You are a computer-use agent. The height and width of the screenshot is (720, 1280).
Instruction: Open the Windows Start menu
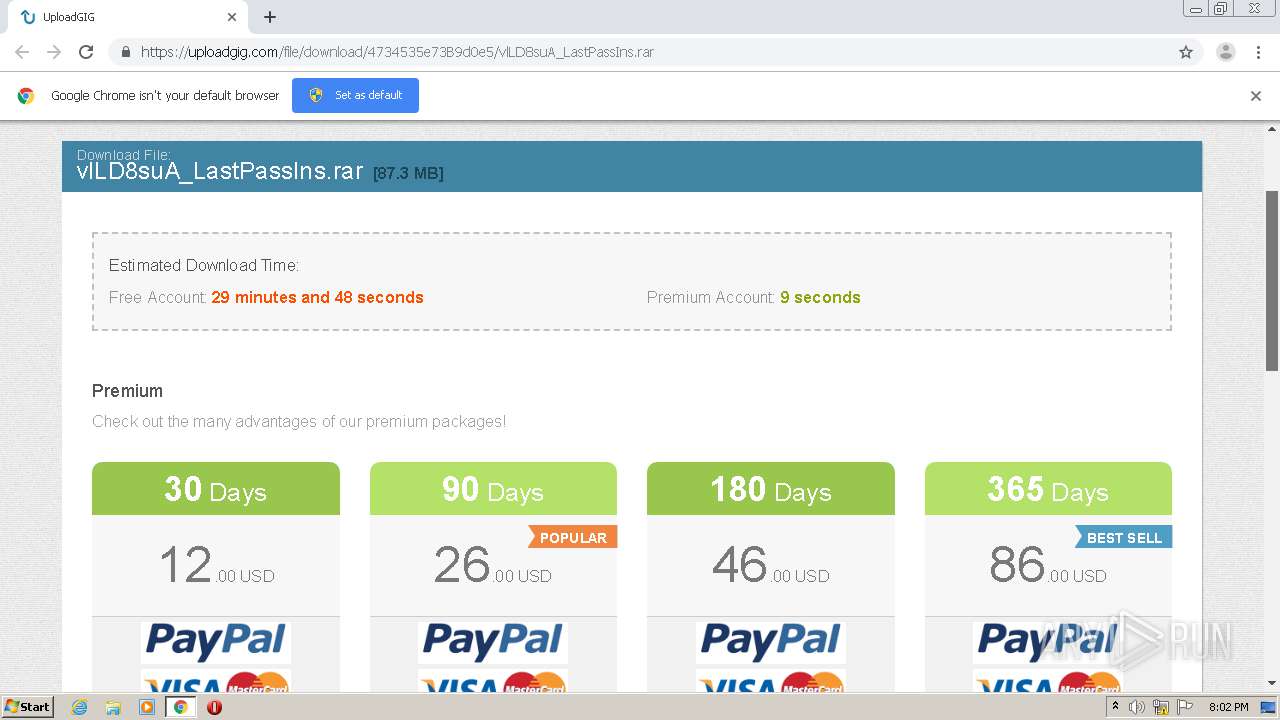point(28,706)
